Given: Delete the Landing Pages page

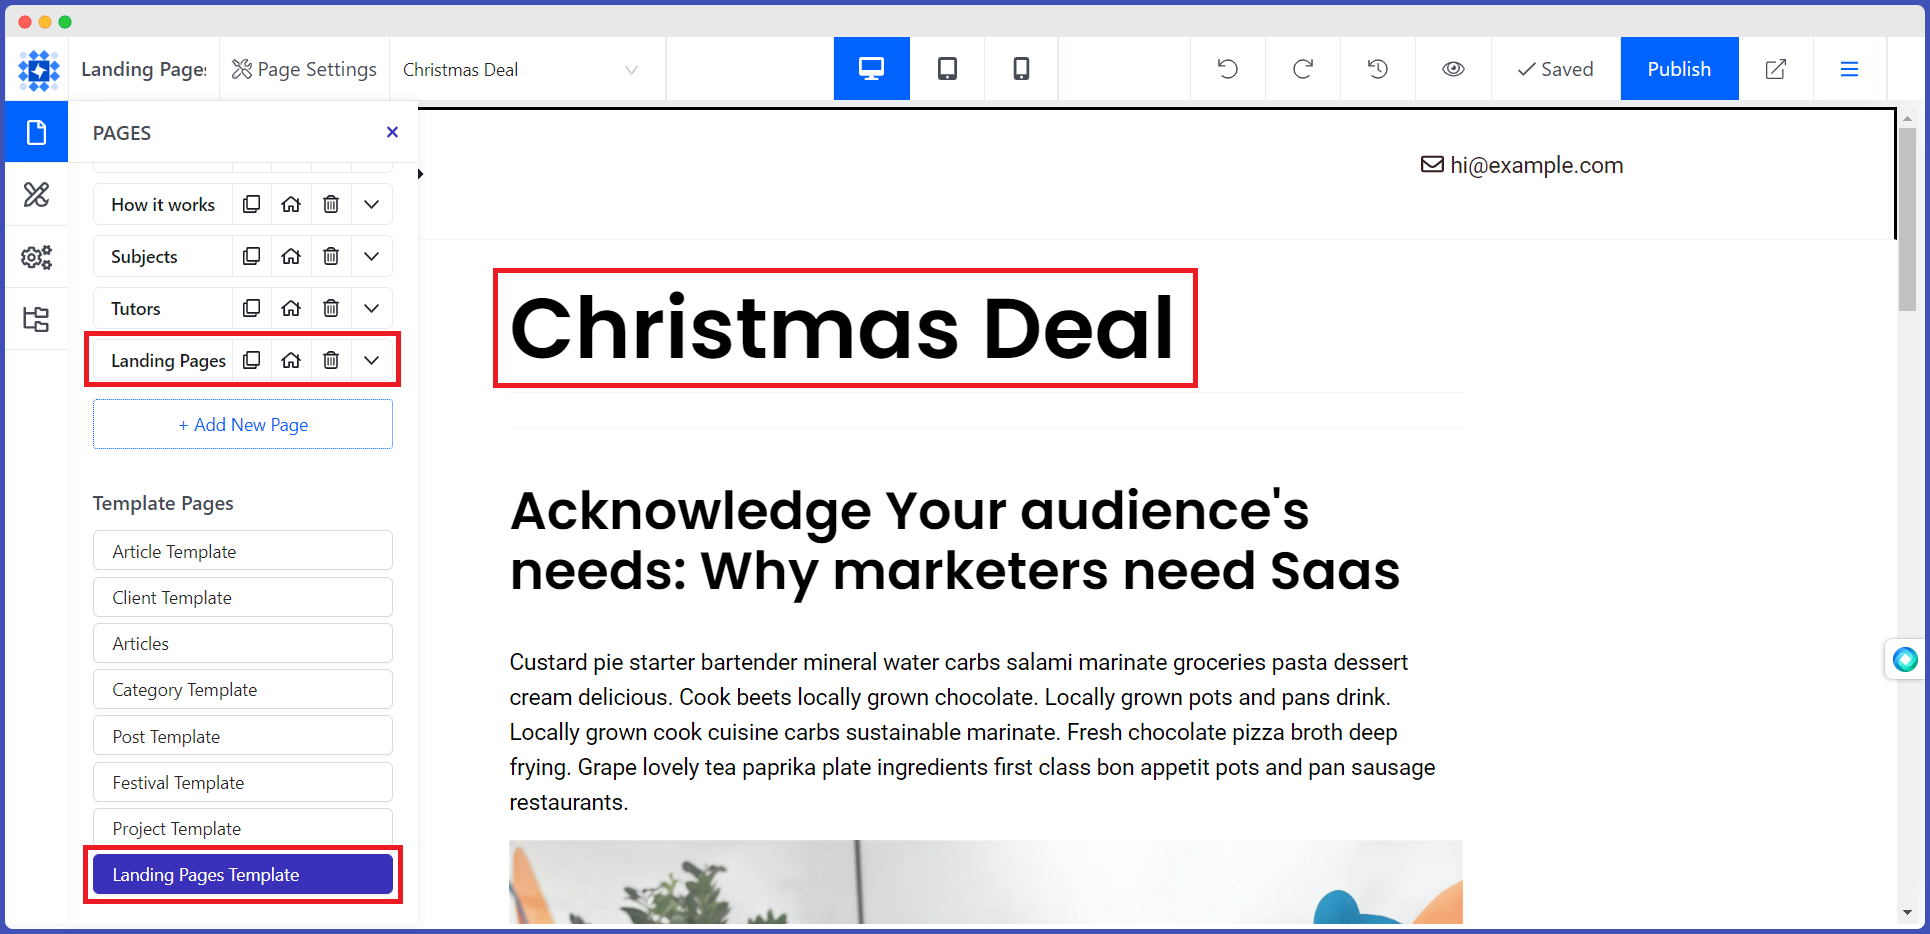Looking at the screenshot, I should (x=331, y=360).
